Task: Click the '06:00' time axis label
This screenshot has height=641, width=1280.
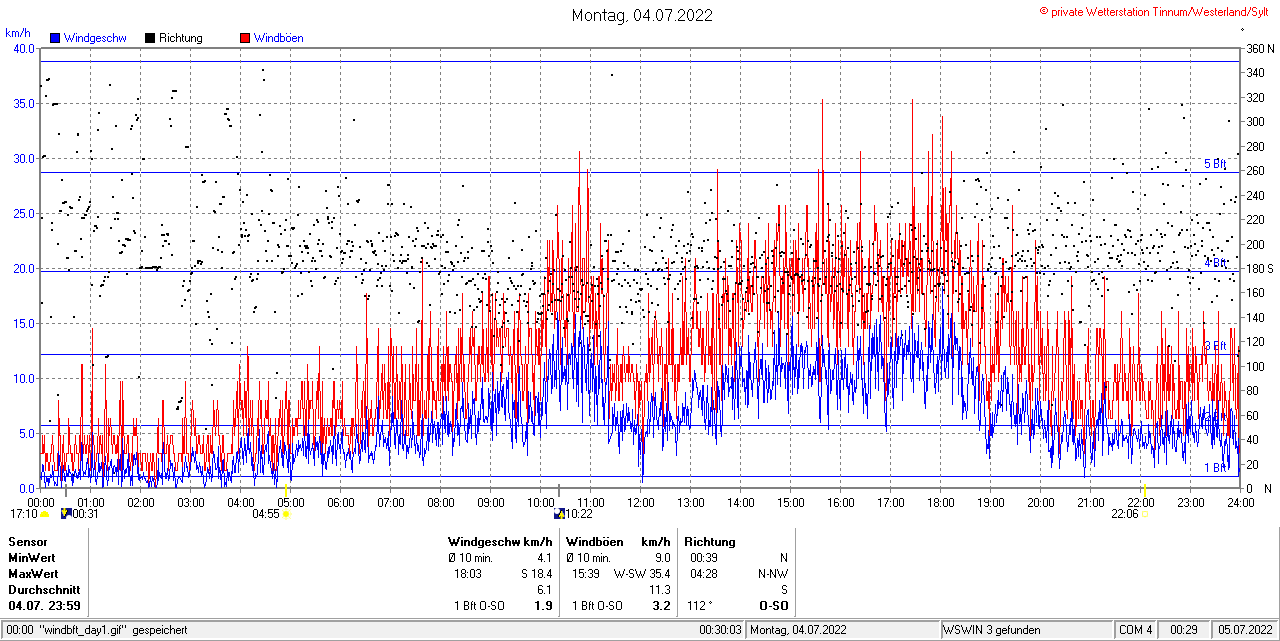Action: click(x=341, y=502)
